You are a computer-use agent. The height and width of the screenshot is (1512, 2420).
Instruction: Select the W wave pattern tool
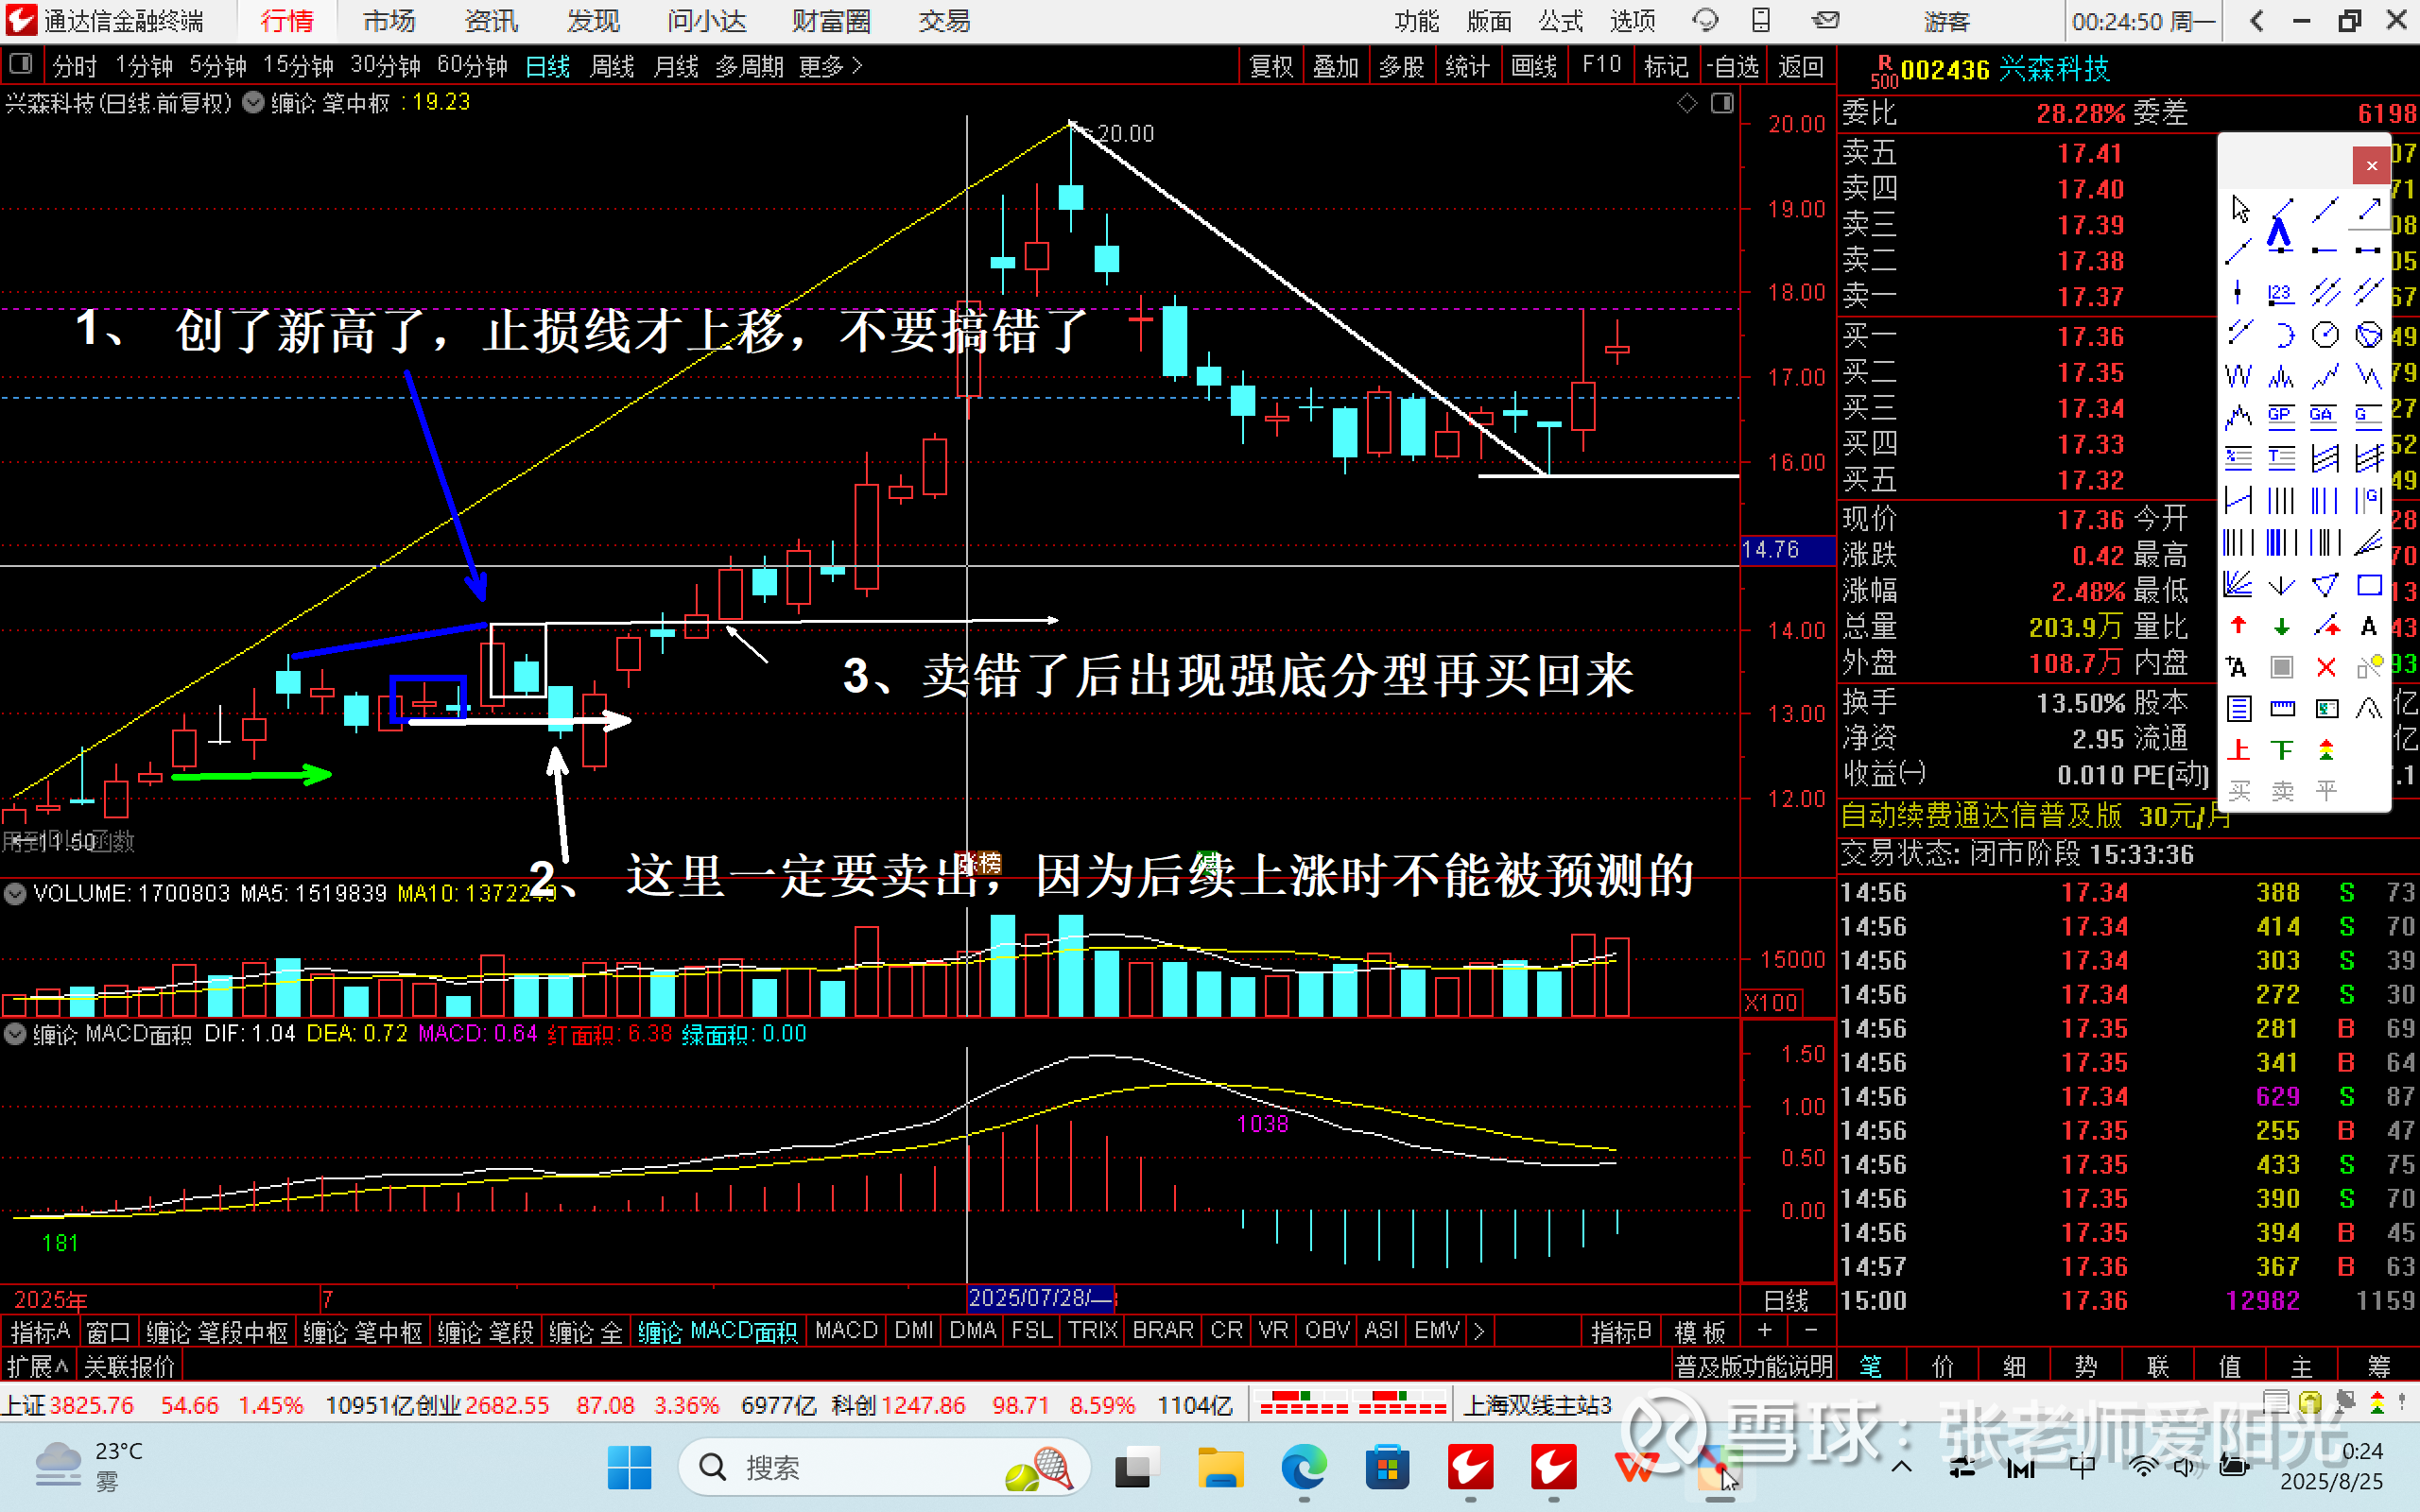coord(2238,376)
